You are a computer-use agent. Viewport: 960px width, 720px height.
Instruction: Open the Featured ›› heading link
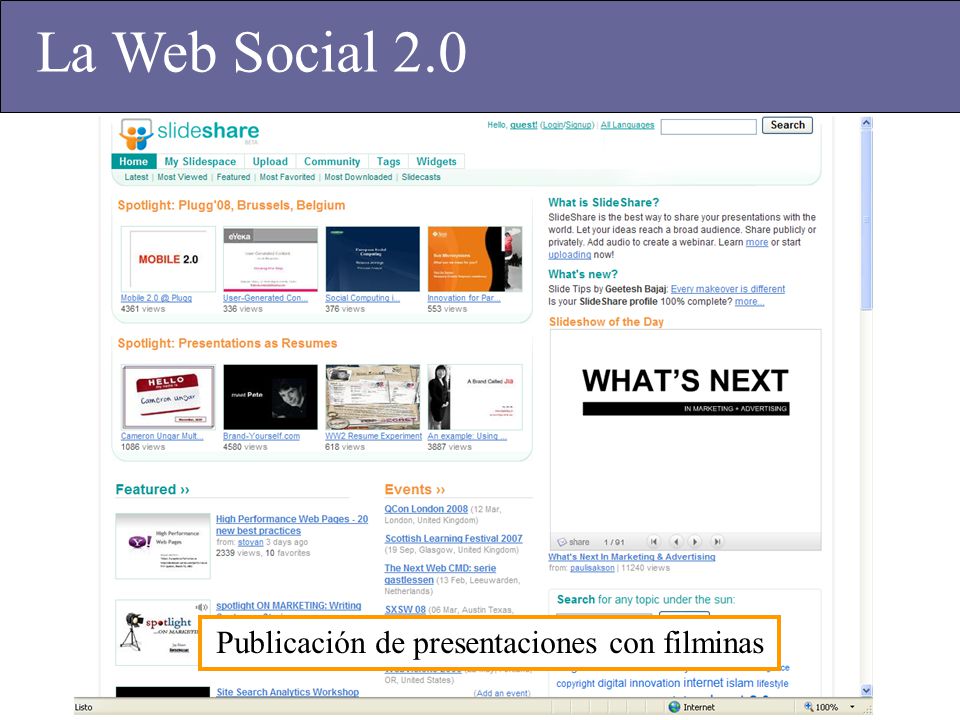pyautogui.click(x=152, y=489)
